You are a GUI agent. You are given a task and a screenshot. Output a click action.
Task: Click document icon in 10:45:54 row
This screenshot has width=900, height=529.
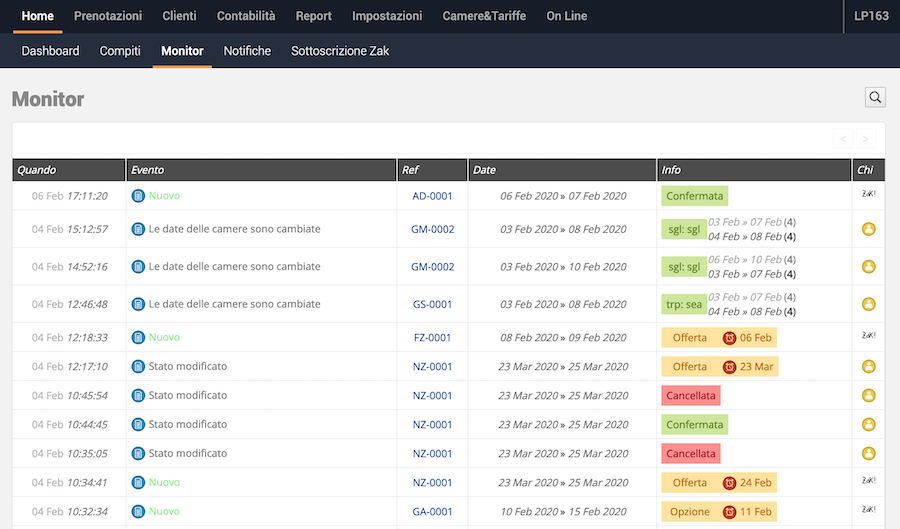(138, 395)
